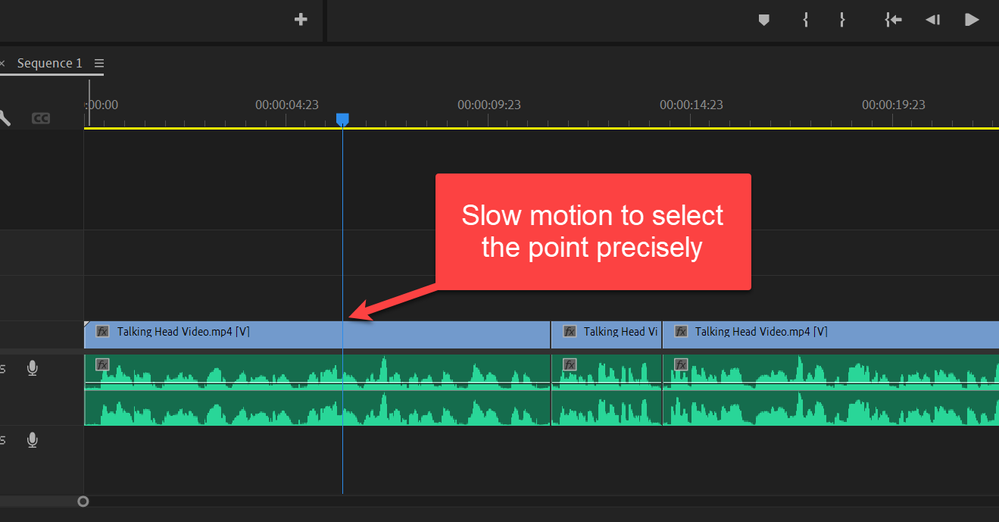This screenshot has height=522, width=999.
Task: Enable voice-over record on upper audio track
Action: pos(33,369)
